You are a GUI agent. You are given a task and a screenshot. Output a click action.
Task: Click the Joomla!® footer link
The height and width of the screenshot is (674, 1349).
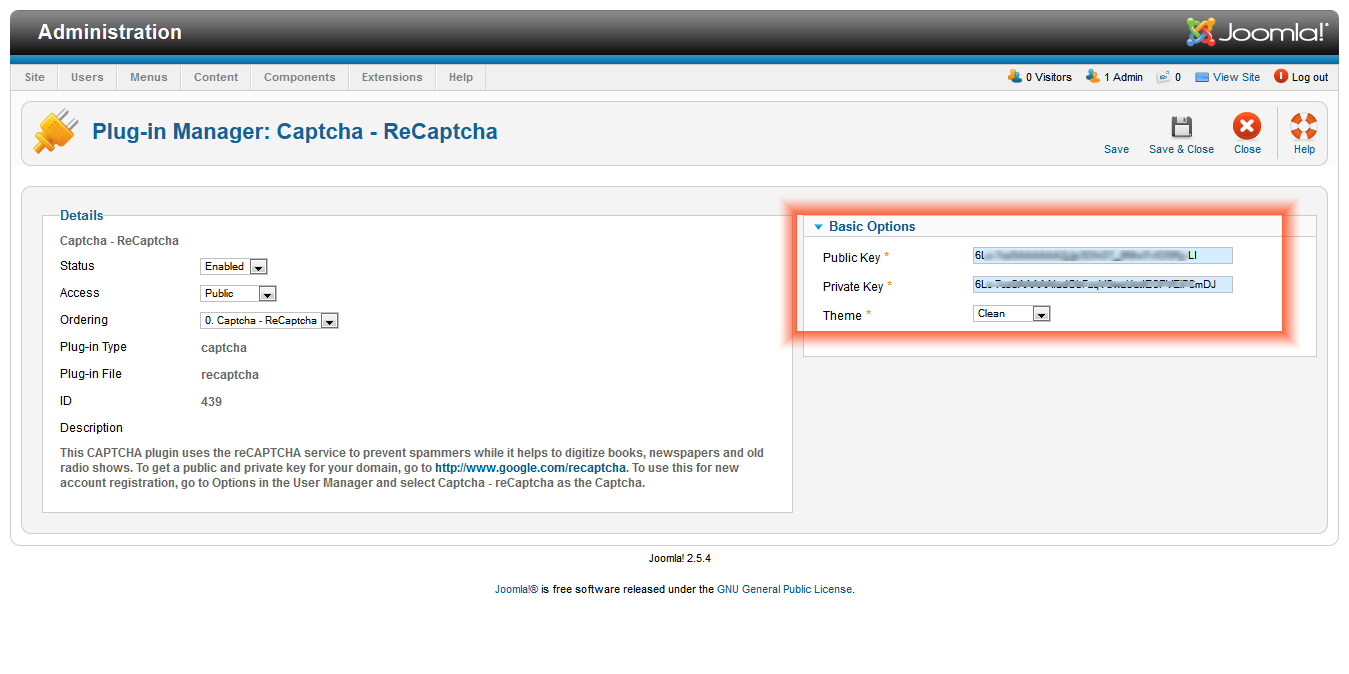(517, 589)
